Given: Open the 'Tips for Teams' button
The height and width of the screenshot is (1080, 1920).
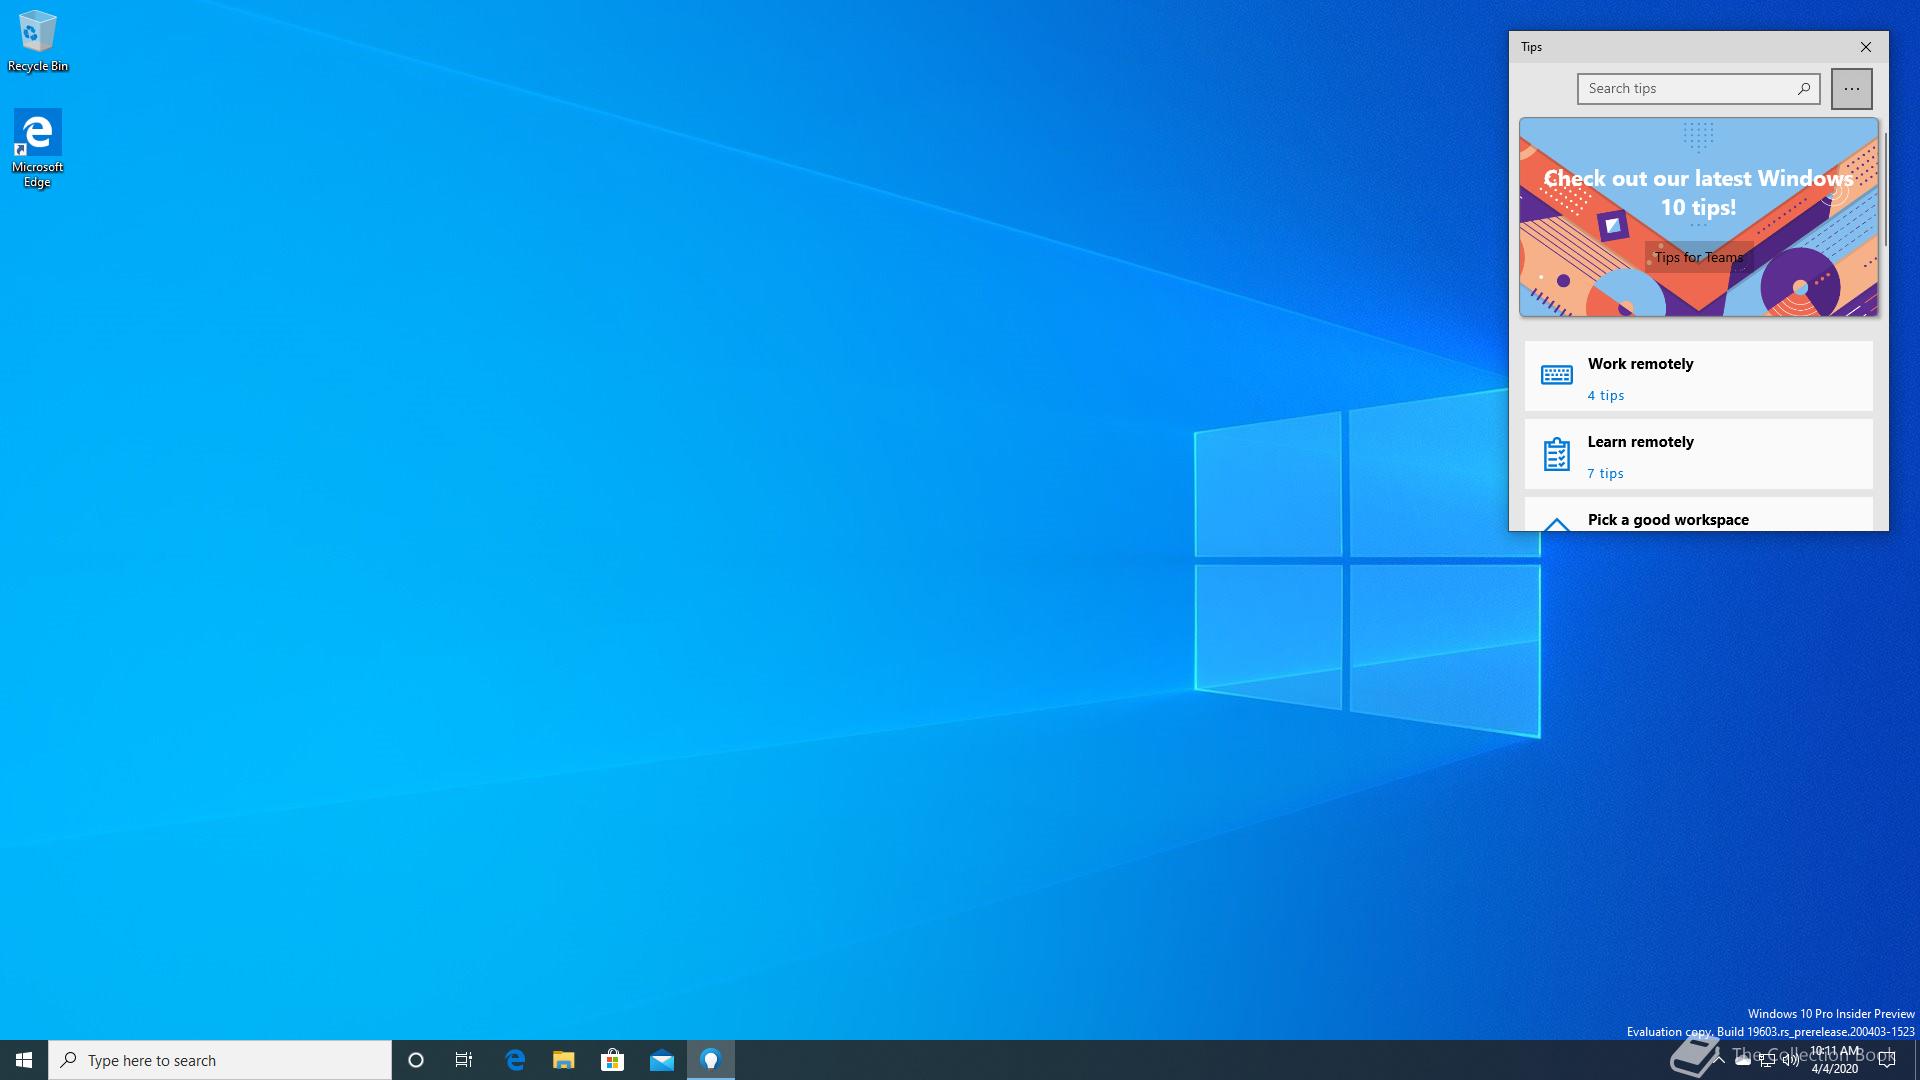Looking at the screenshot, I should (1698, 257).
